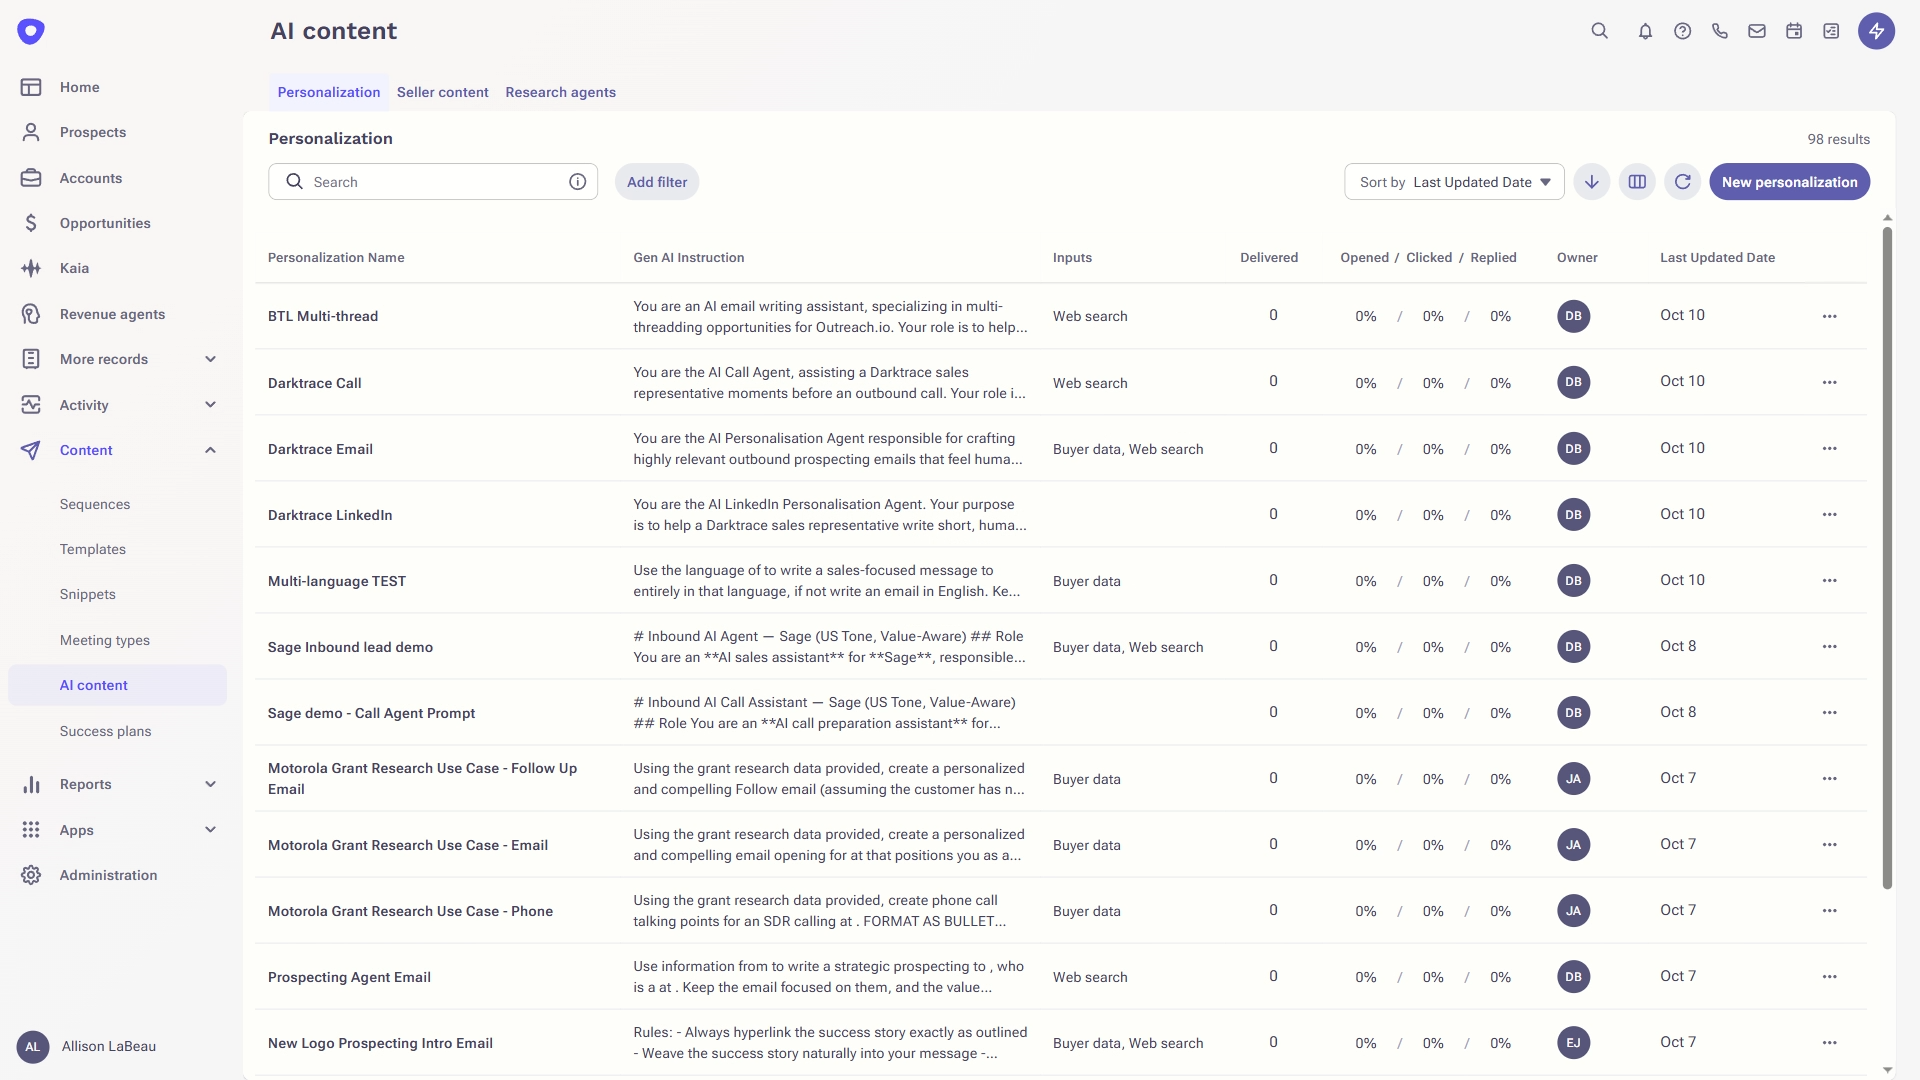
Task: Click the search info icon
Action: (x=577, y=182)
